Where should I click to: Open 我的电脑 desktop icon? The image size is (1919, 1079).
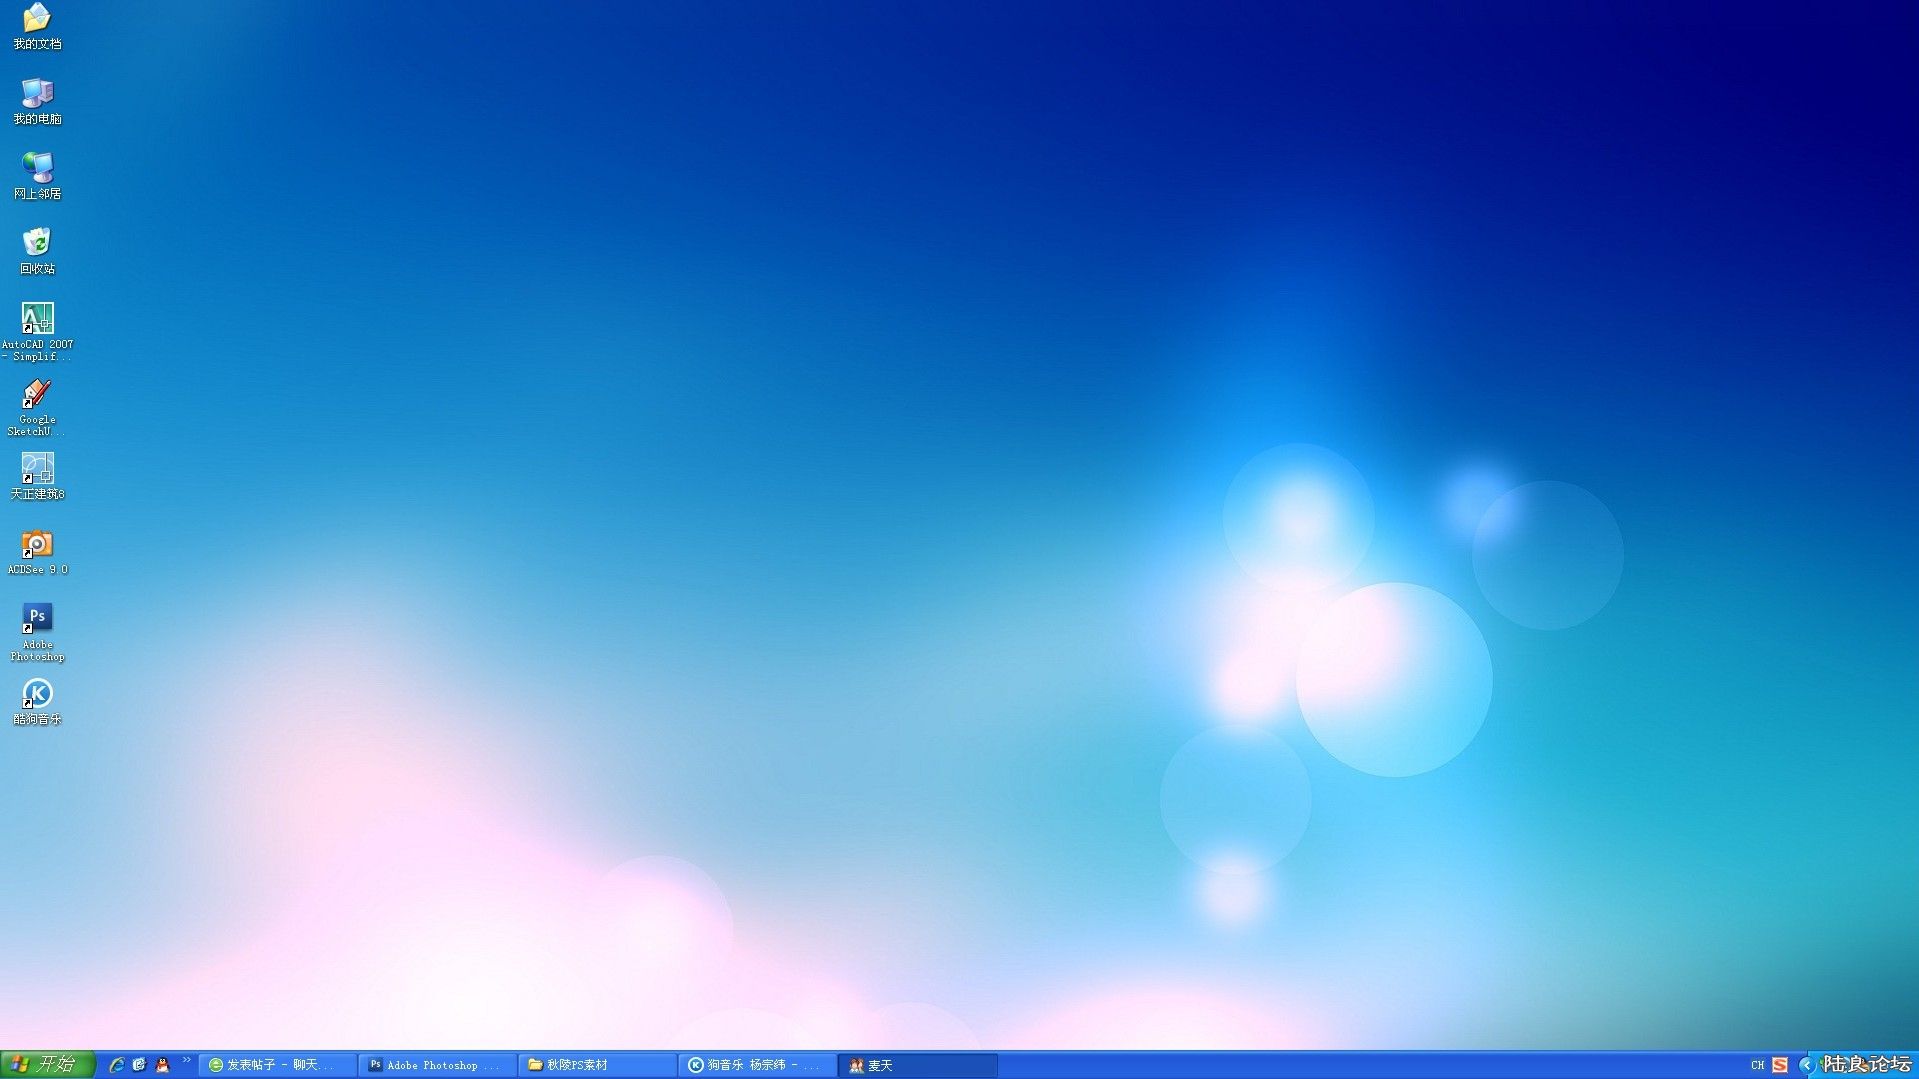point(37,100)
